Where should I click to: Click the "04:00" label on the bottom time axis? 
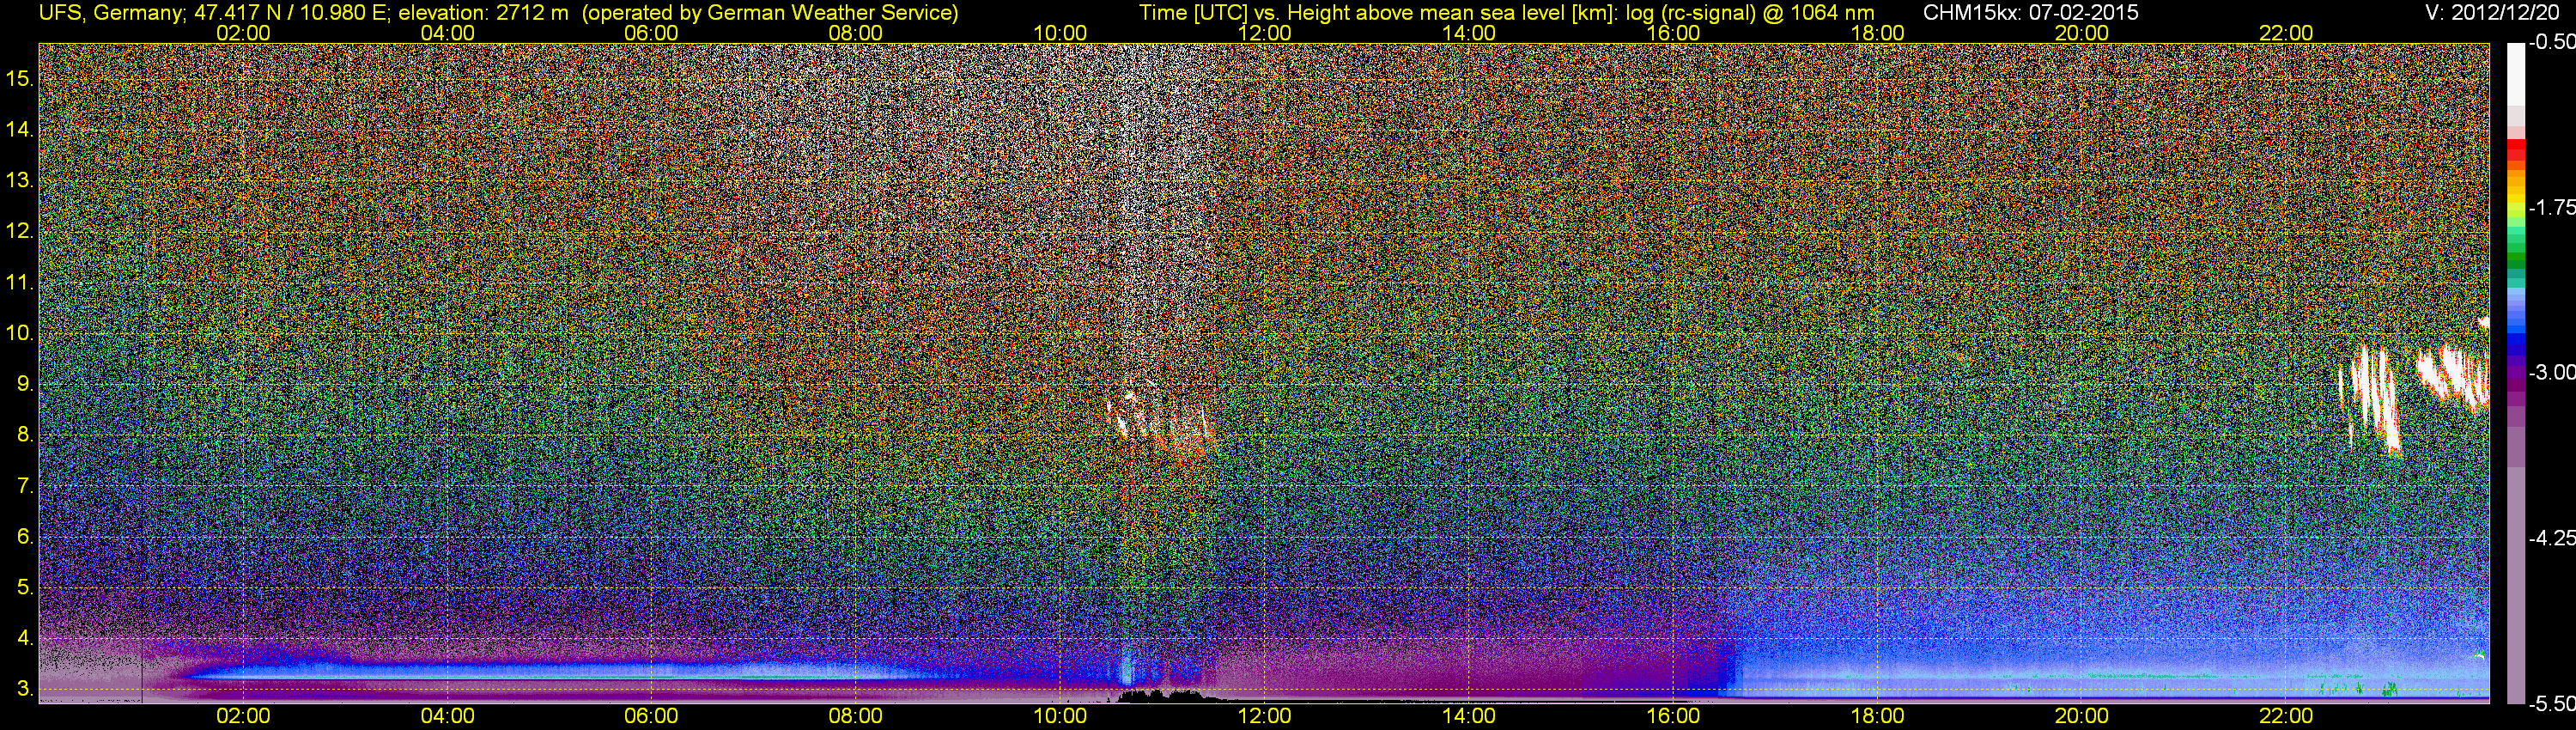[x=447, y=716]
